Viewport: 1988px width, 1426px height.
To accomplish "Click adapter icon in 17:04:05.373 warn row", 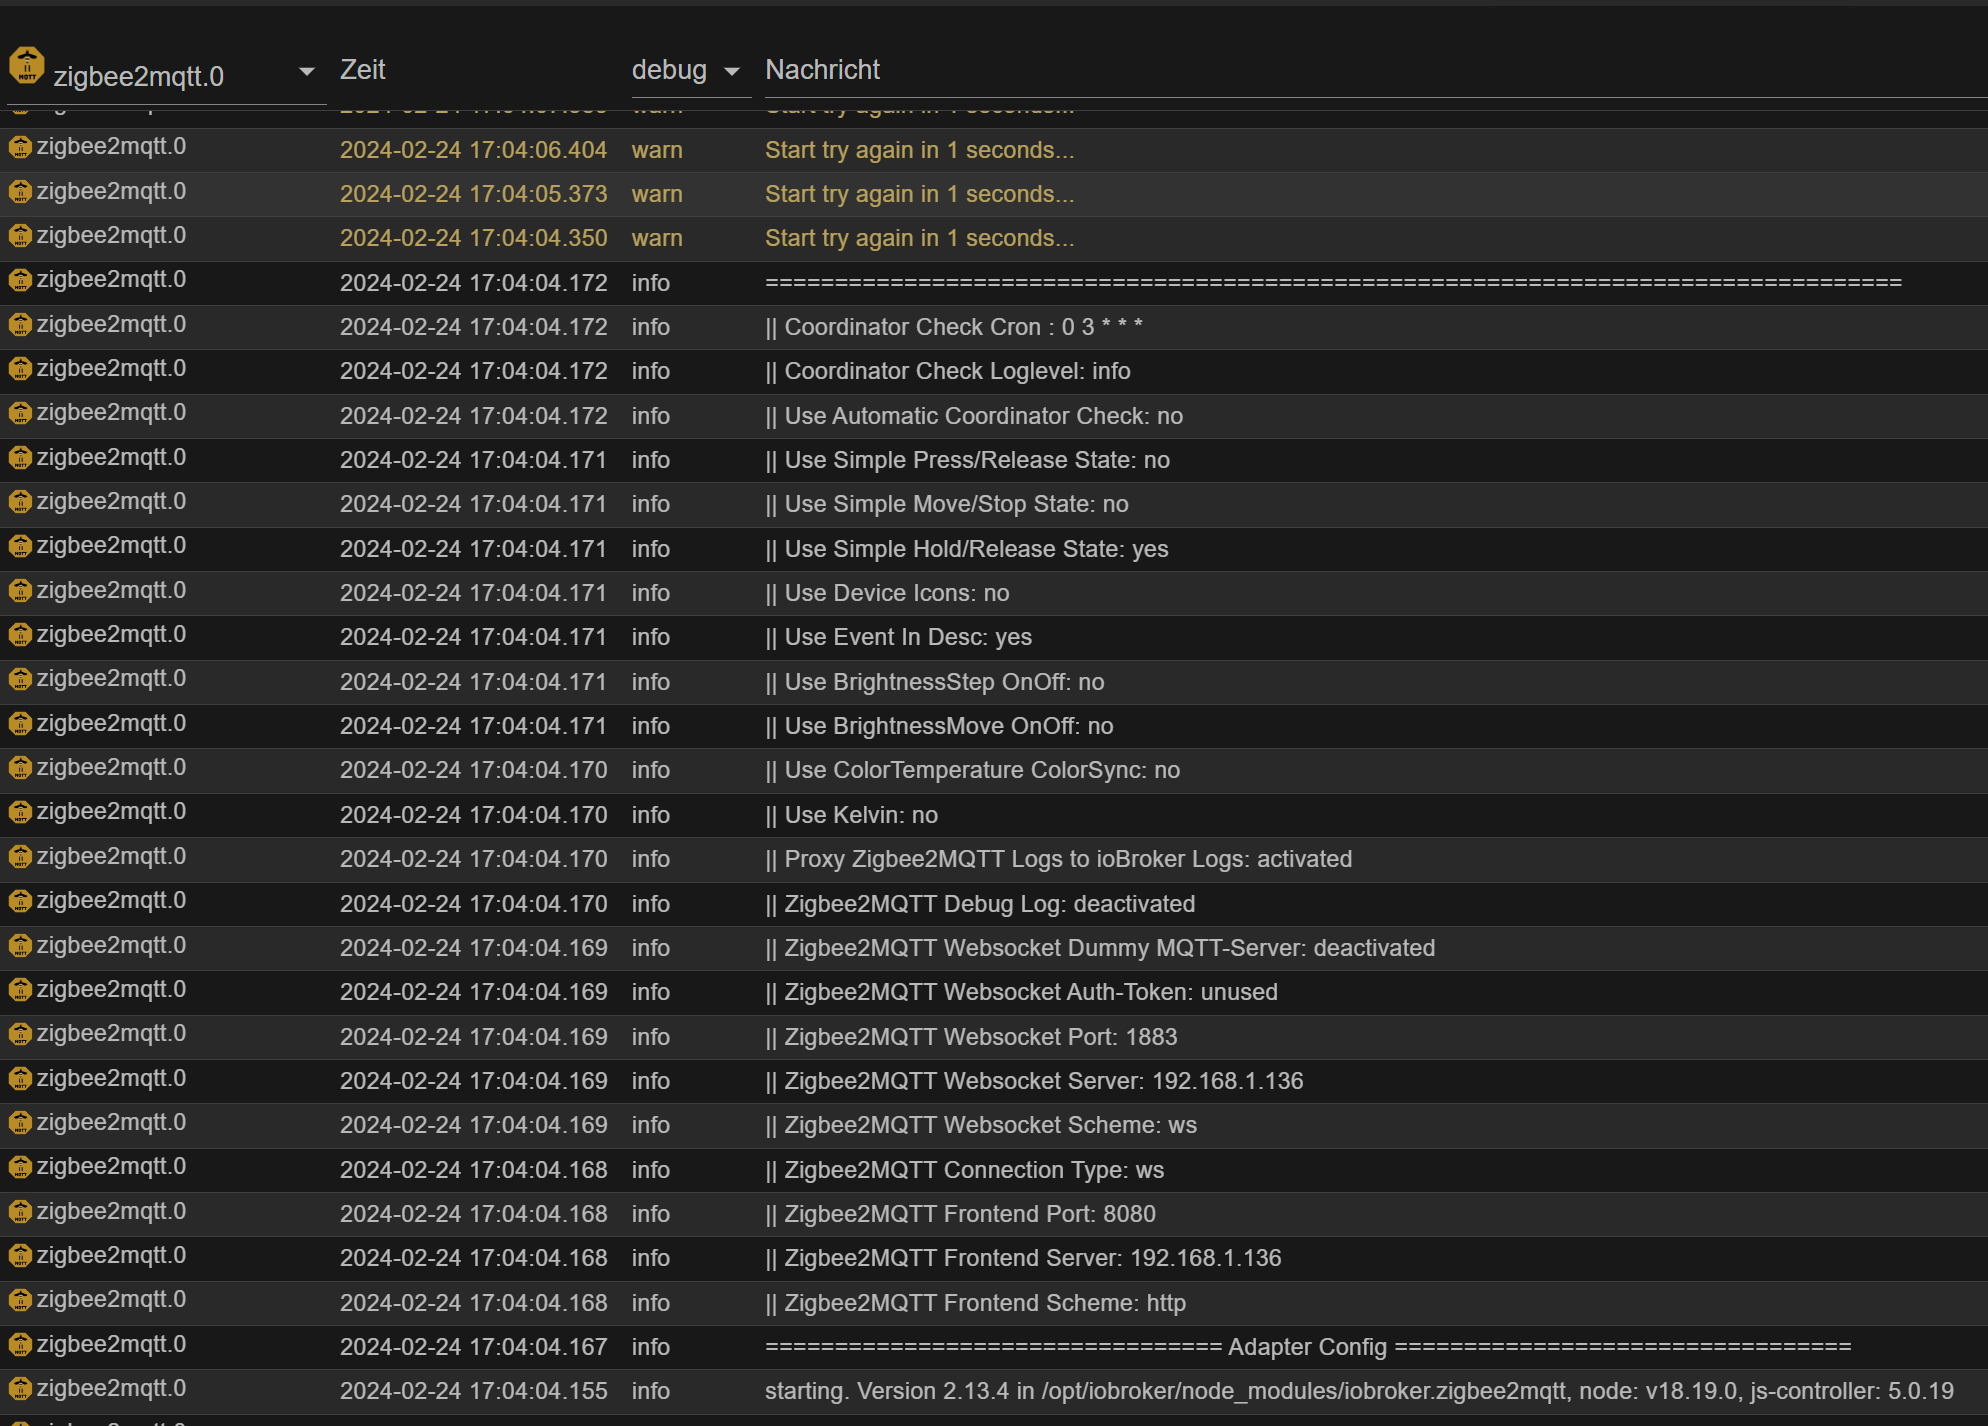I will pos(20,191).
